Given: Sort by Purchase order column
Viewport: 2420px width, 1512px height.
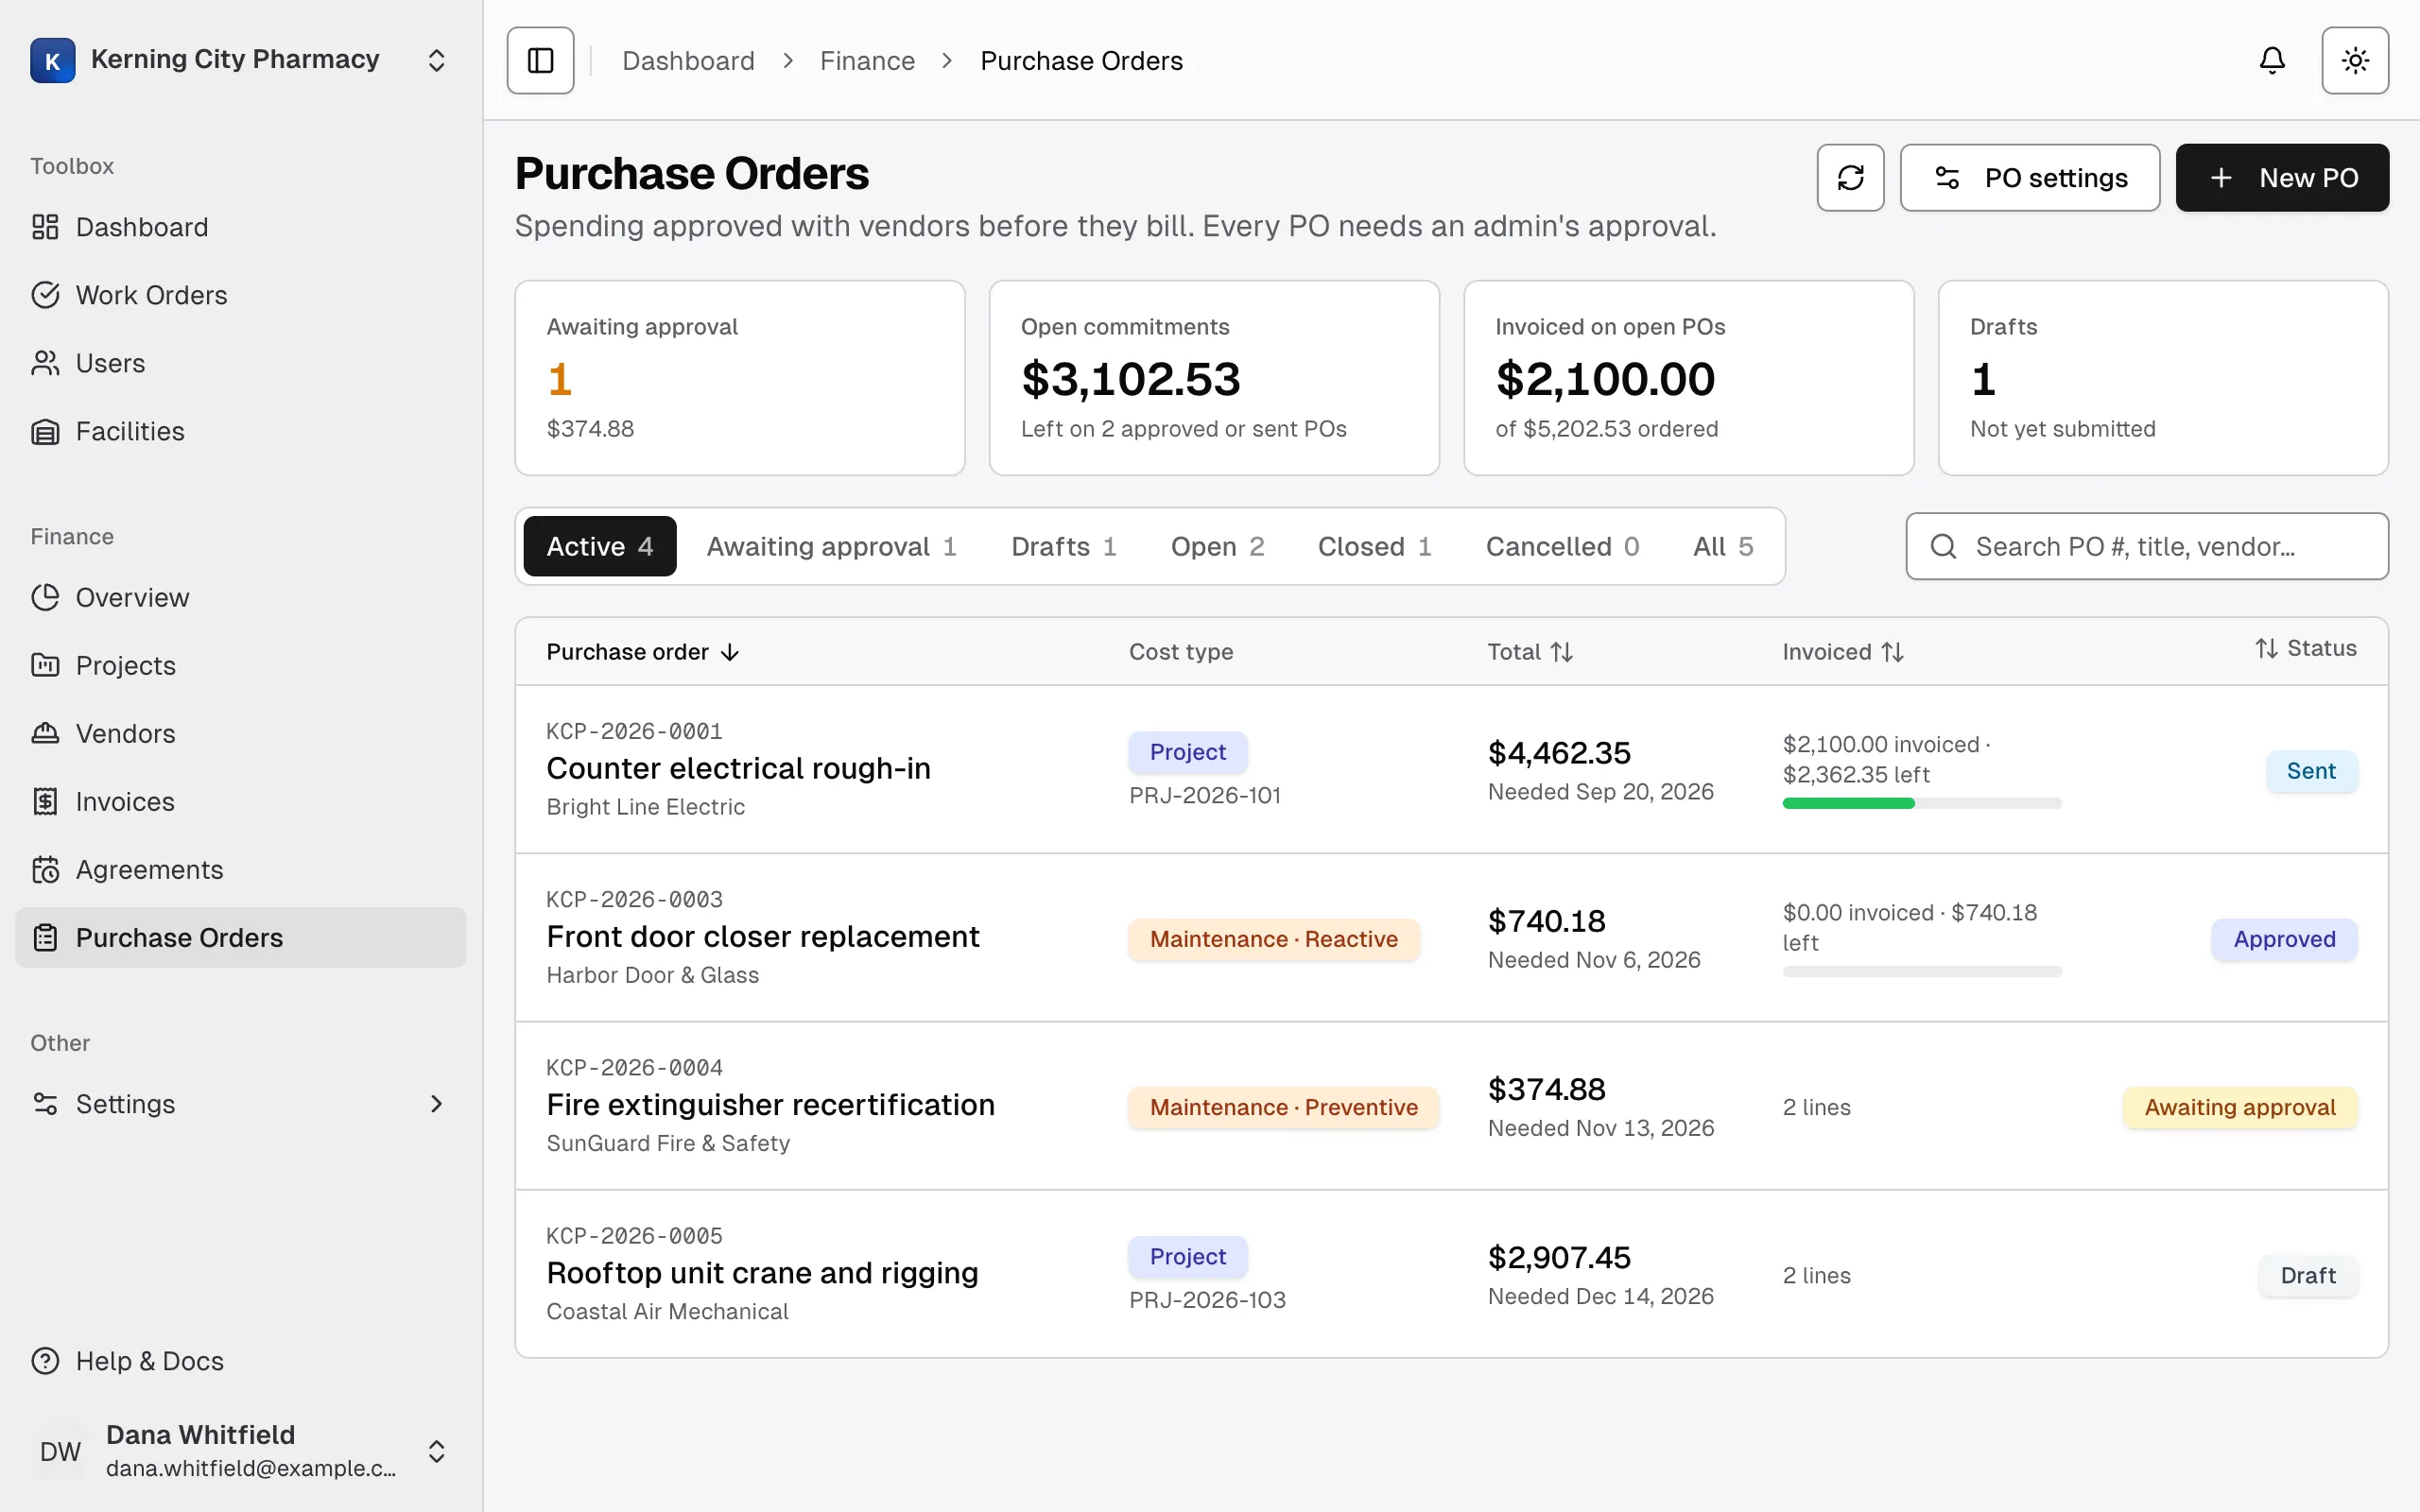Looking at the screenshot, I should coord(643,652).
